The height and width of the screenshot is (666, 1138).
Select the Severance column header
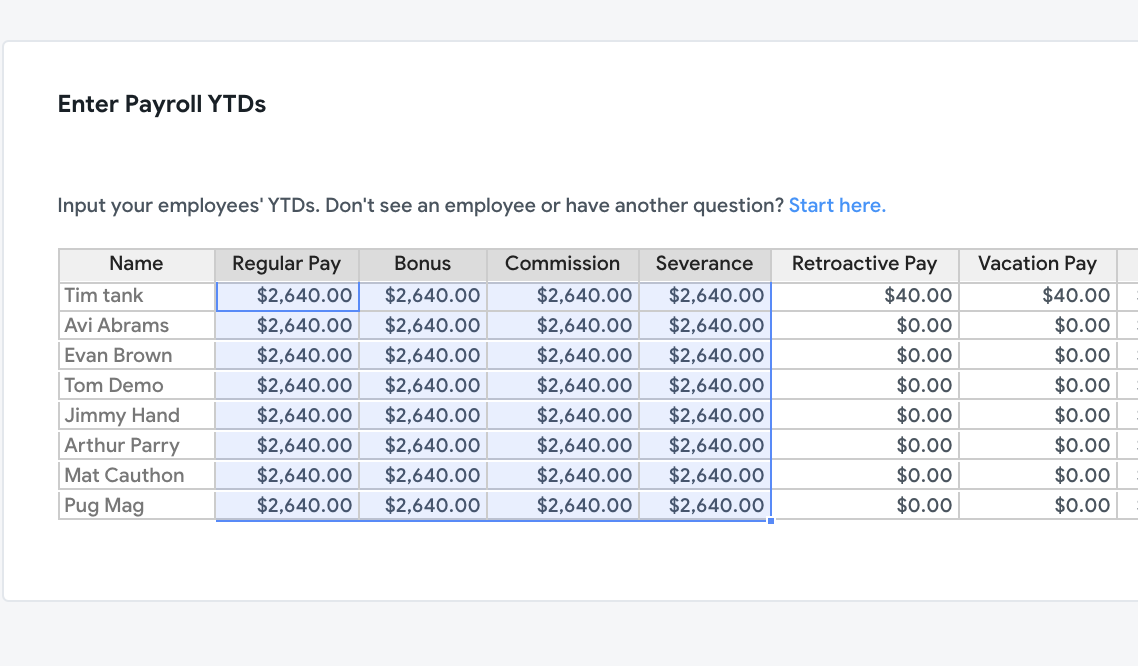point(705,265)
